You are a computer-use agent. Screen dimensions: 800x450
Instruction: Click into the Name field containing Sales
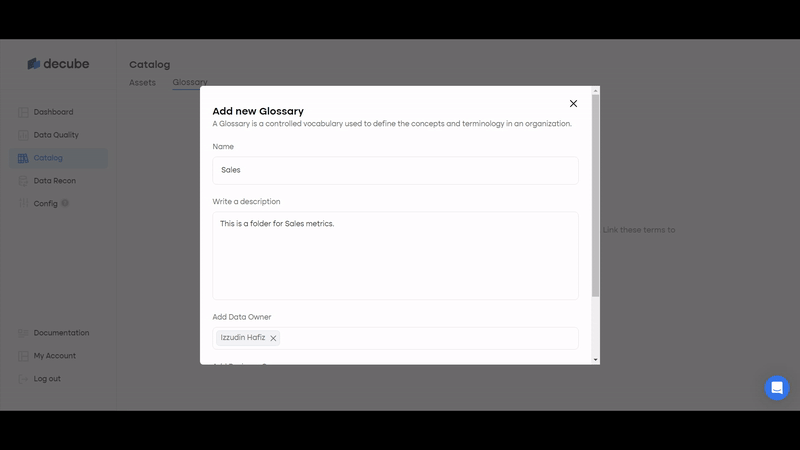[395, 170]
